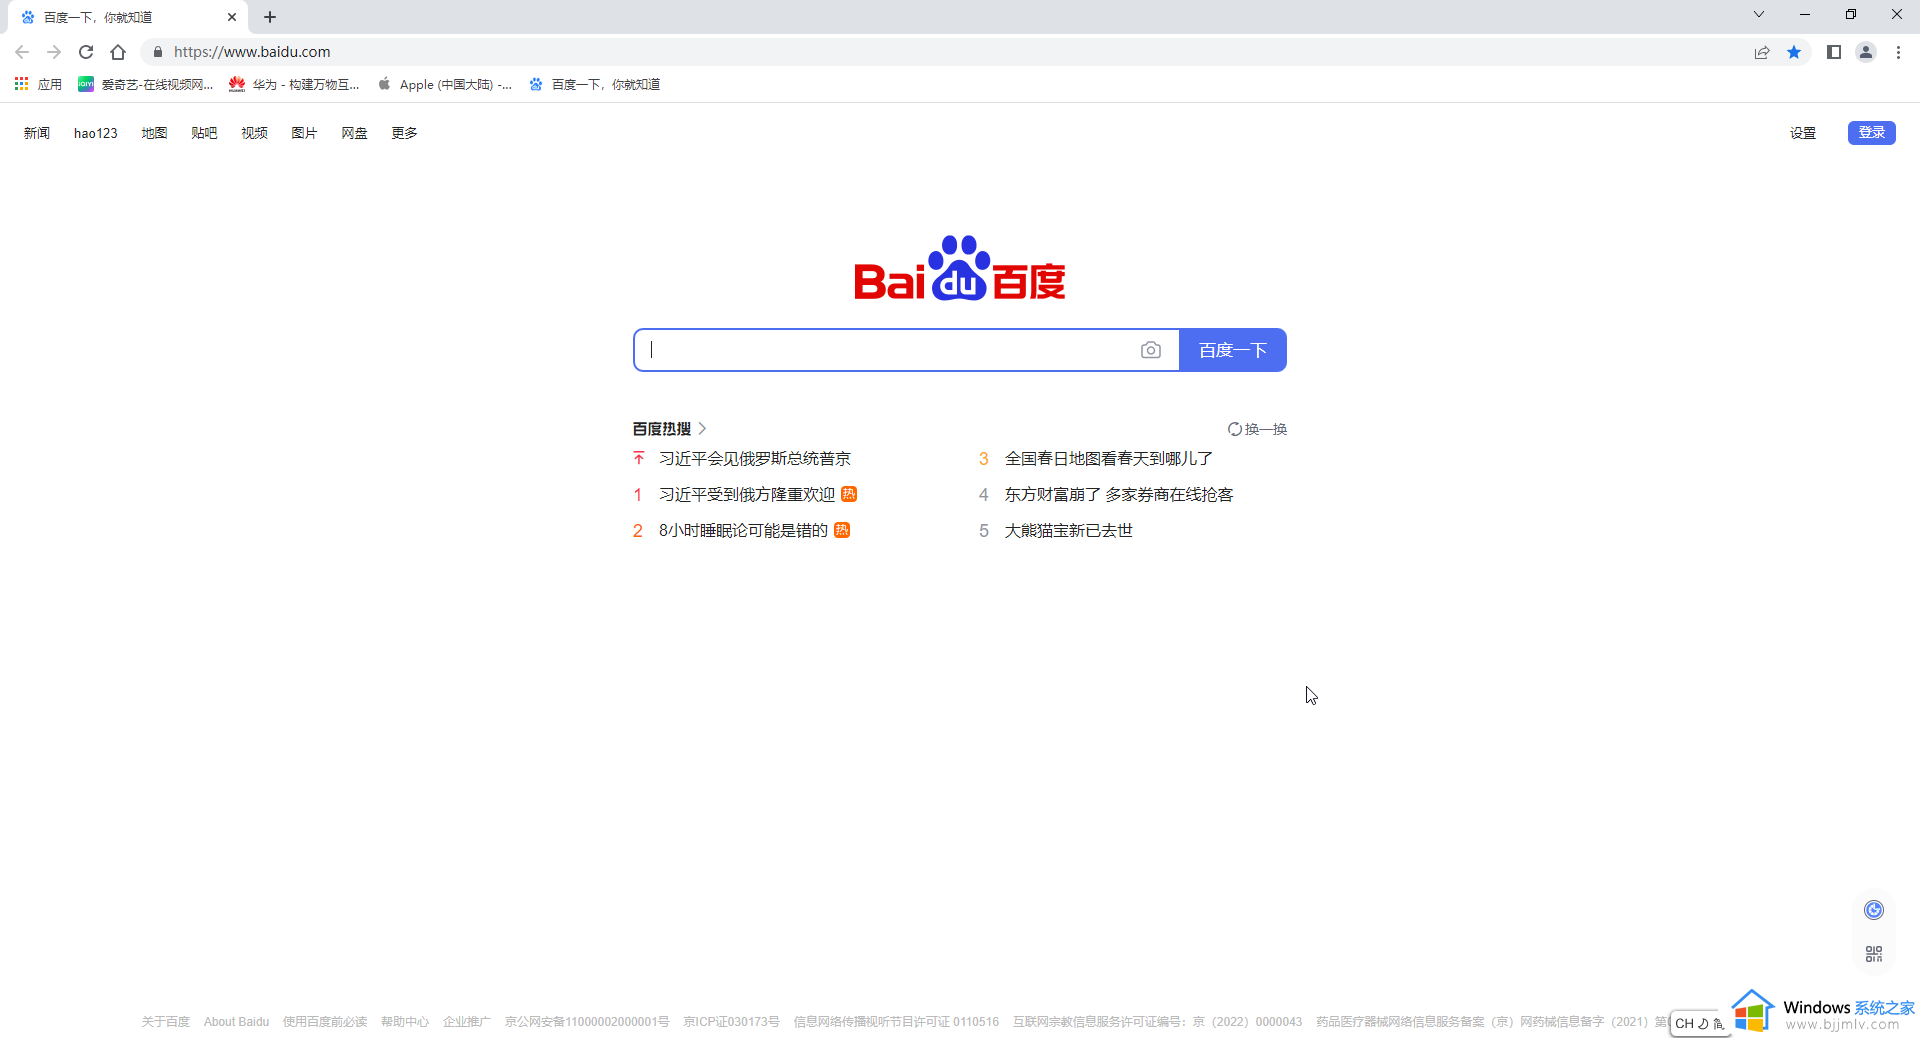
Task: Open 8小时睡眠论可能是错的 hot search
Action: (743, 530)
